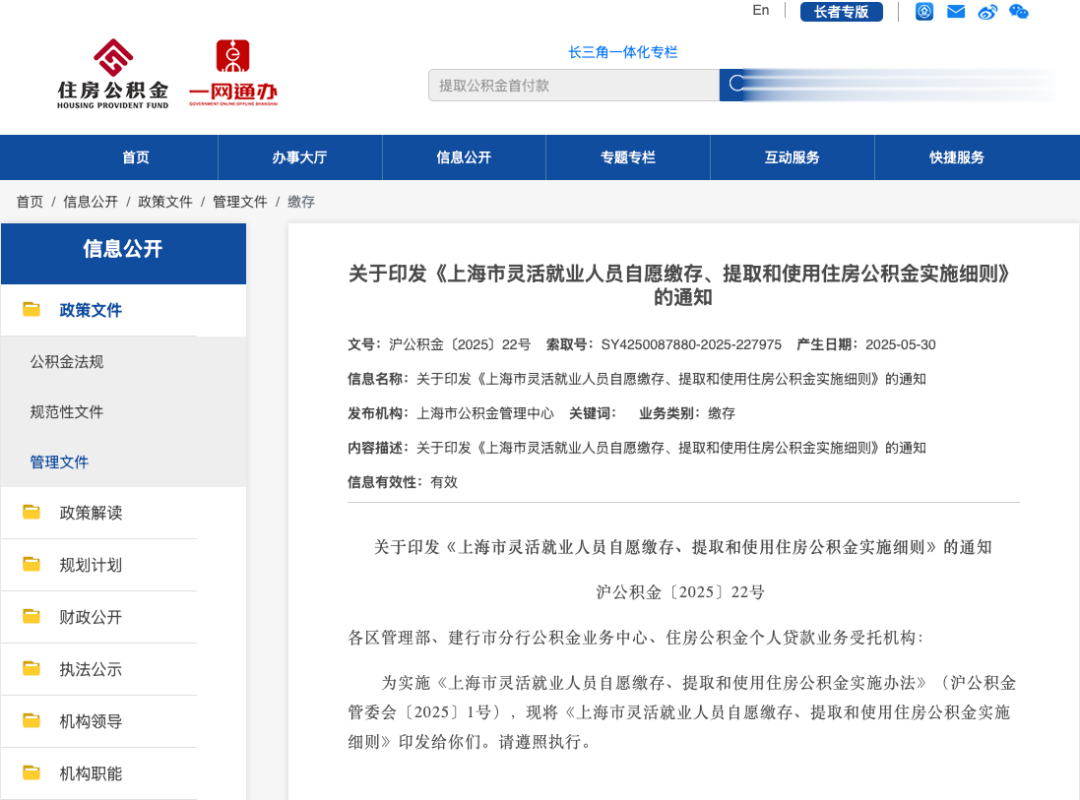The width and height of the screenshot is (1080, 800).
Task: Click the 信息有效性 value 有效
Action: 444,482
